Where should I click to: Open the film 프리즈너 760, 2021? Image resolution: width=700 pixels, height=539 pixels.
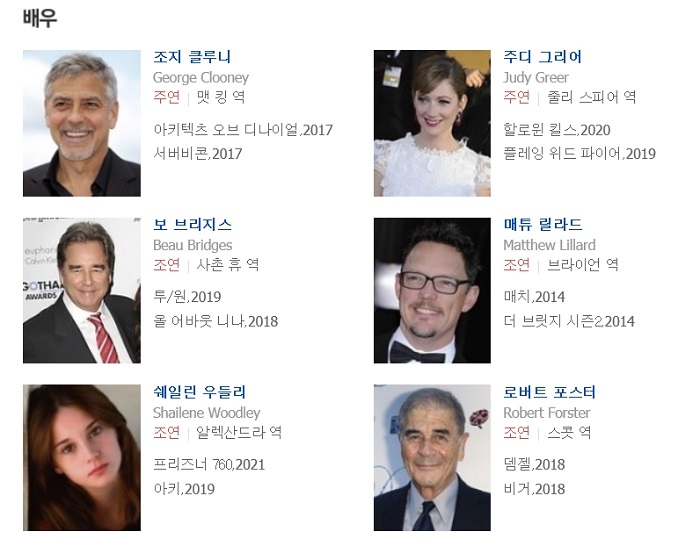(209, 465)
